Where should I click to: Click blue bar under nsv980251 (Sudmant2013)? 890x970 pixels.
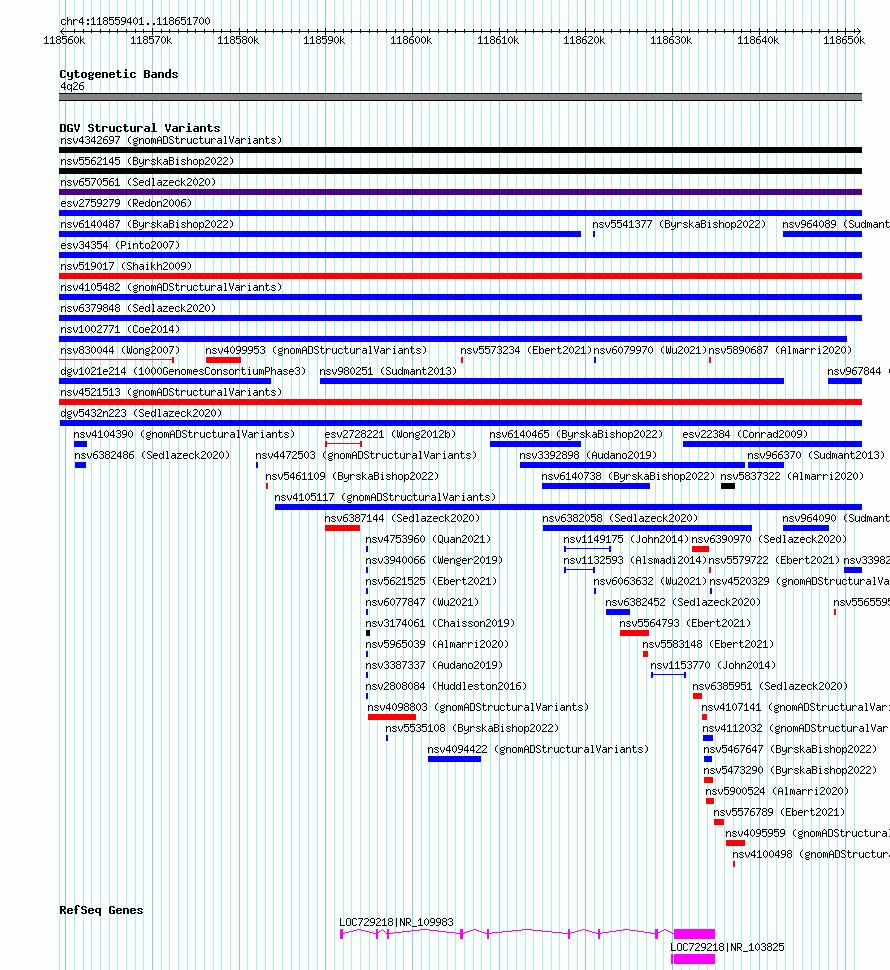[x=552, y=381]
